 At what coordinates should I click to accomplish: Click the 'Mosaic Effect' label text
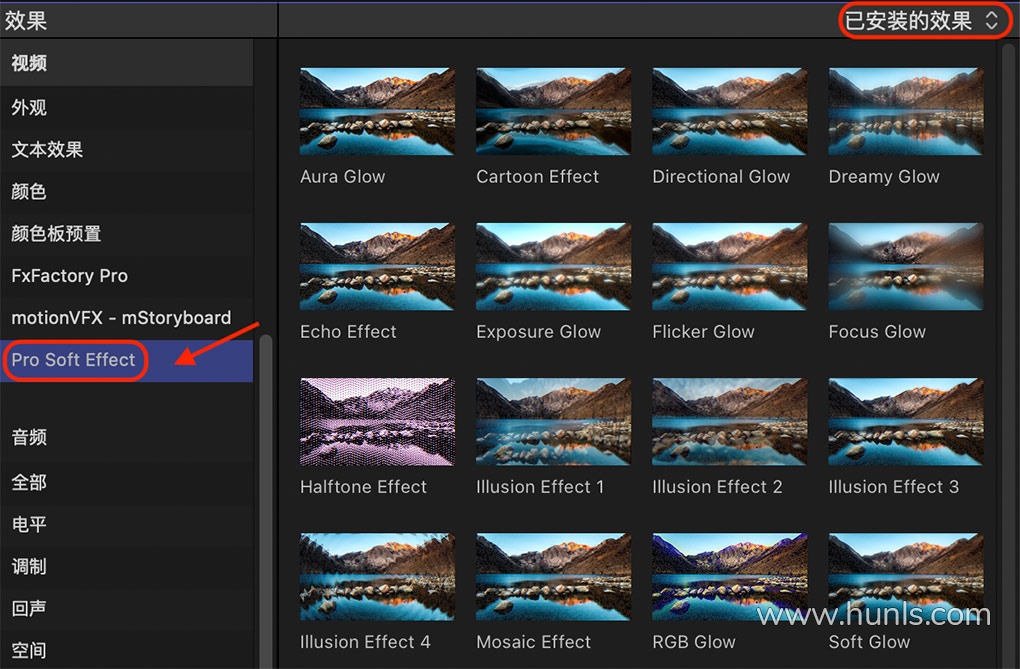point(533,642)
